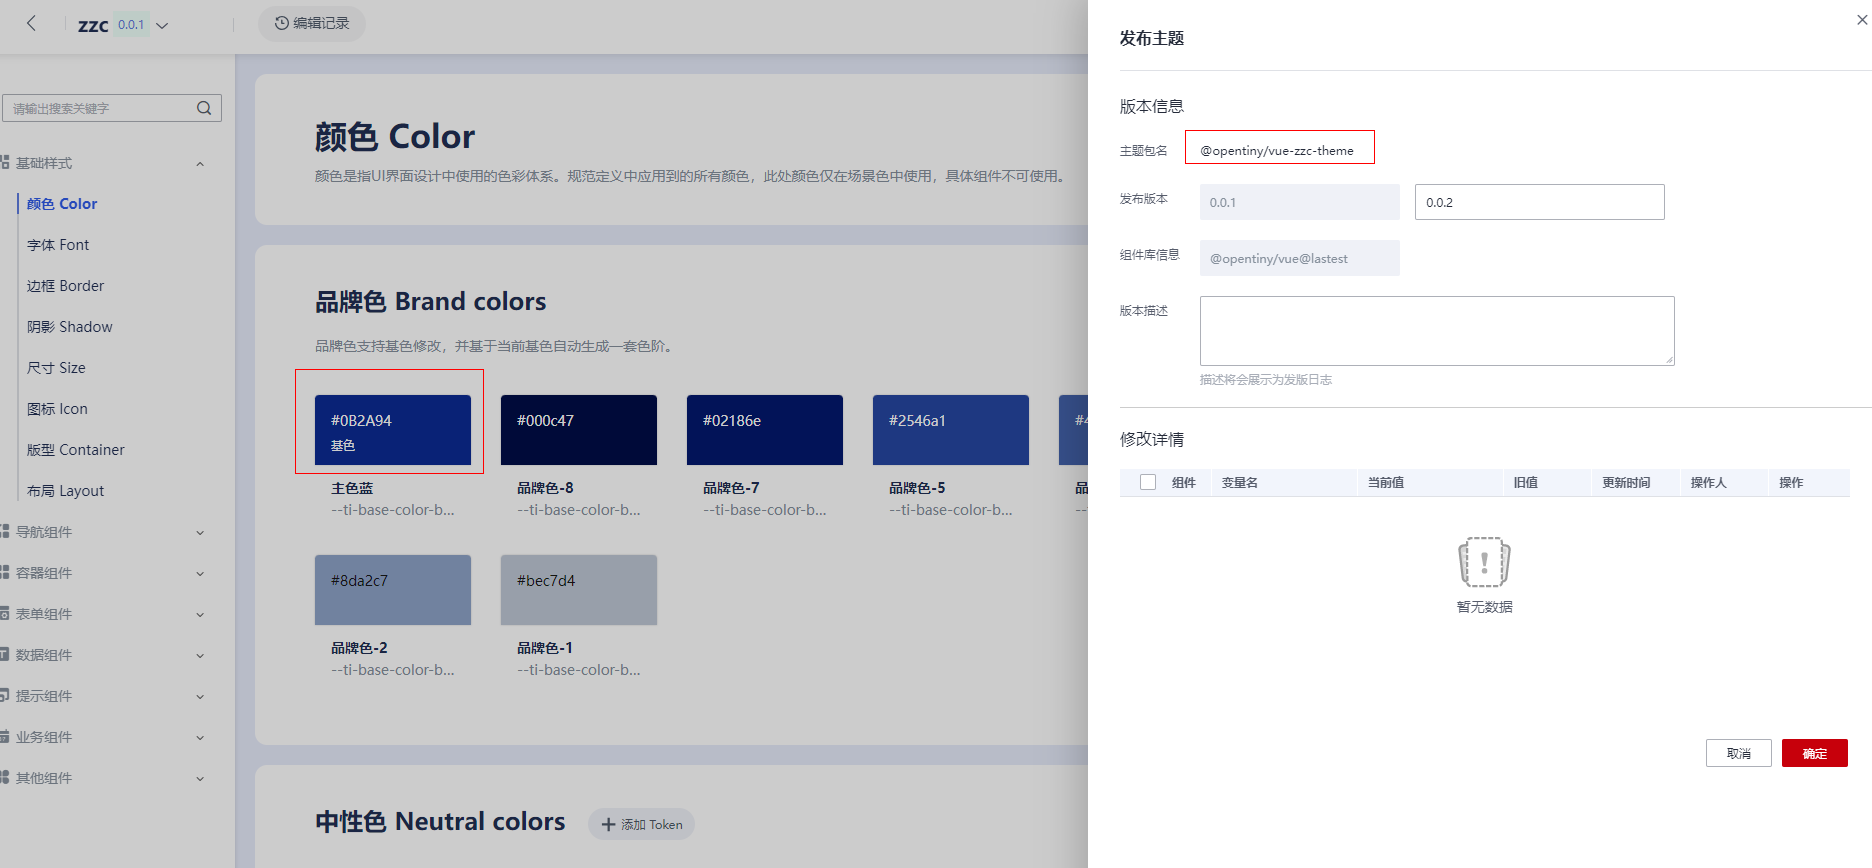
Task: Open the 版型 Container menu item
Action: [x=76, y=450]
